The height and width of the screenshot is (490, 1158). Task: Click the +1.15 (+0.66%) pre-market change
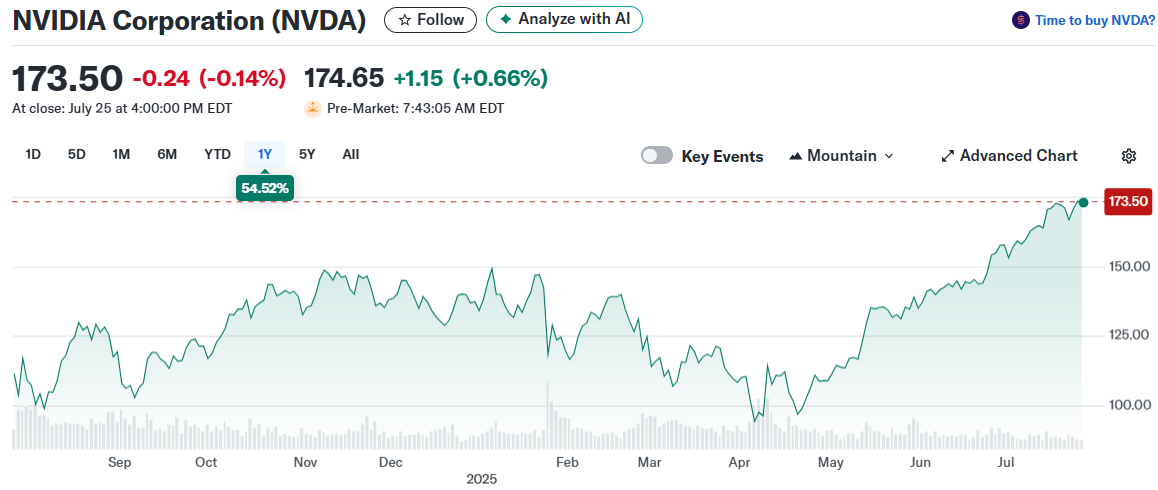coord(470,78)
